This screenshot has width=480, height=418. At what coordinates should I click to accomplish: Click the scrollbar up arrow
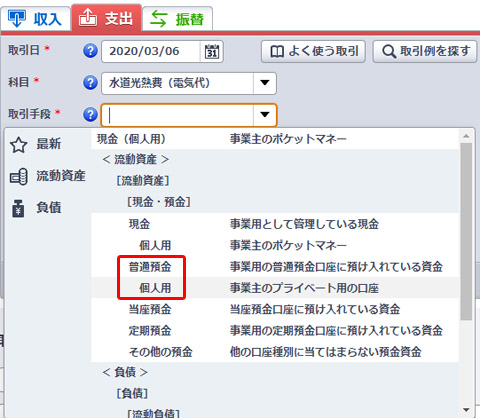tap(466, 136)
